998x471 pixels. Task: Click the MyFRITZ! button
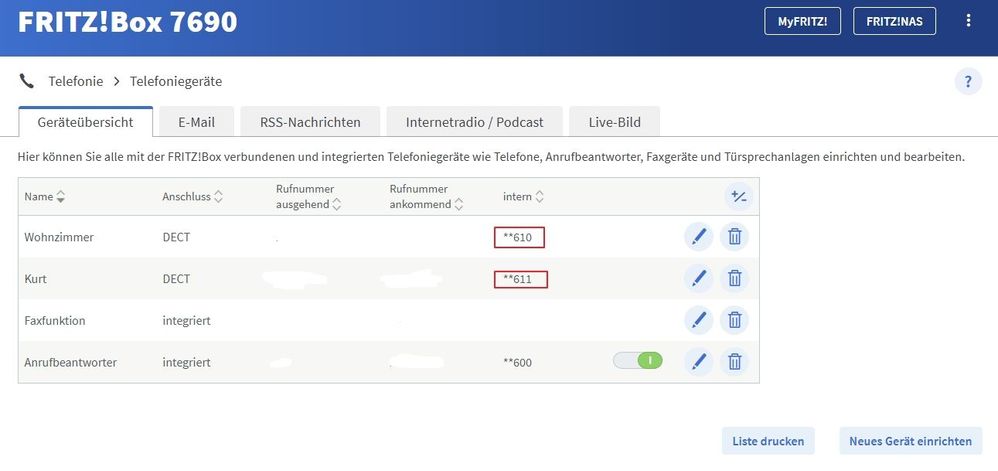click(x=803, y=21)
